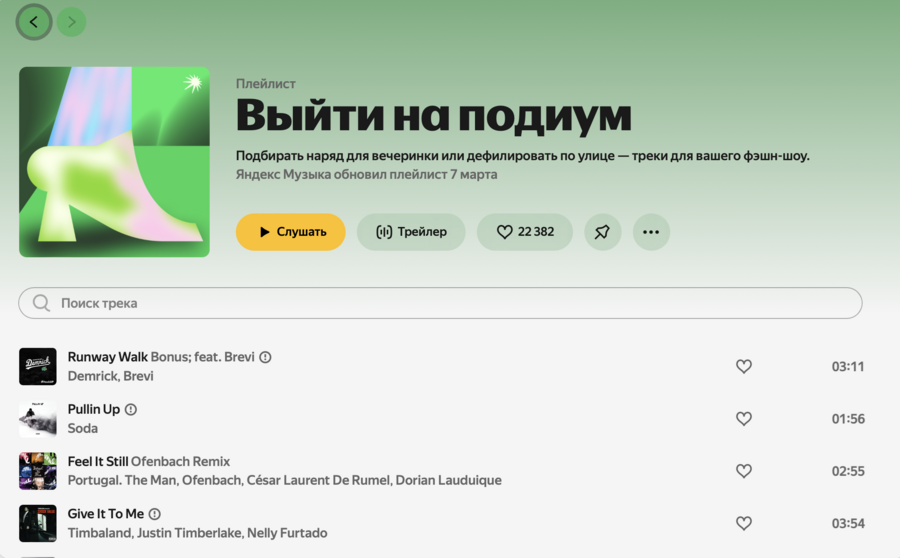Click the Give It To Me album thumbnail

click(38, 523)
